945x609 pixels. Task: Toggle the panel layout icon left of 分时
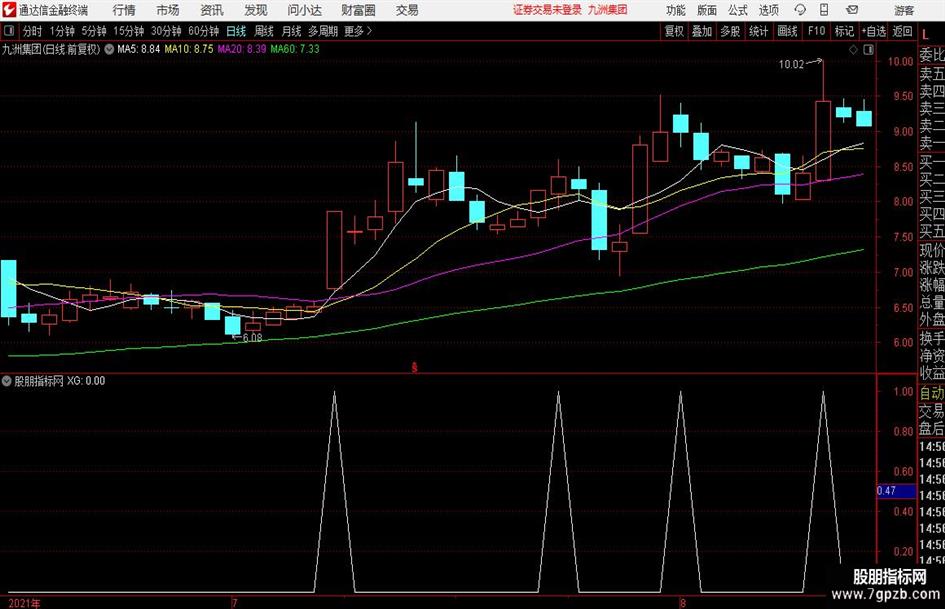point(8,31)
